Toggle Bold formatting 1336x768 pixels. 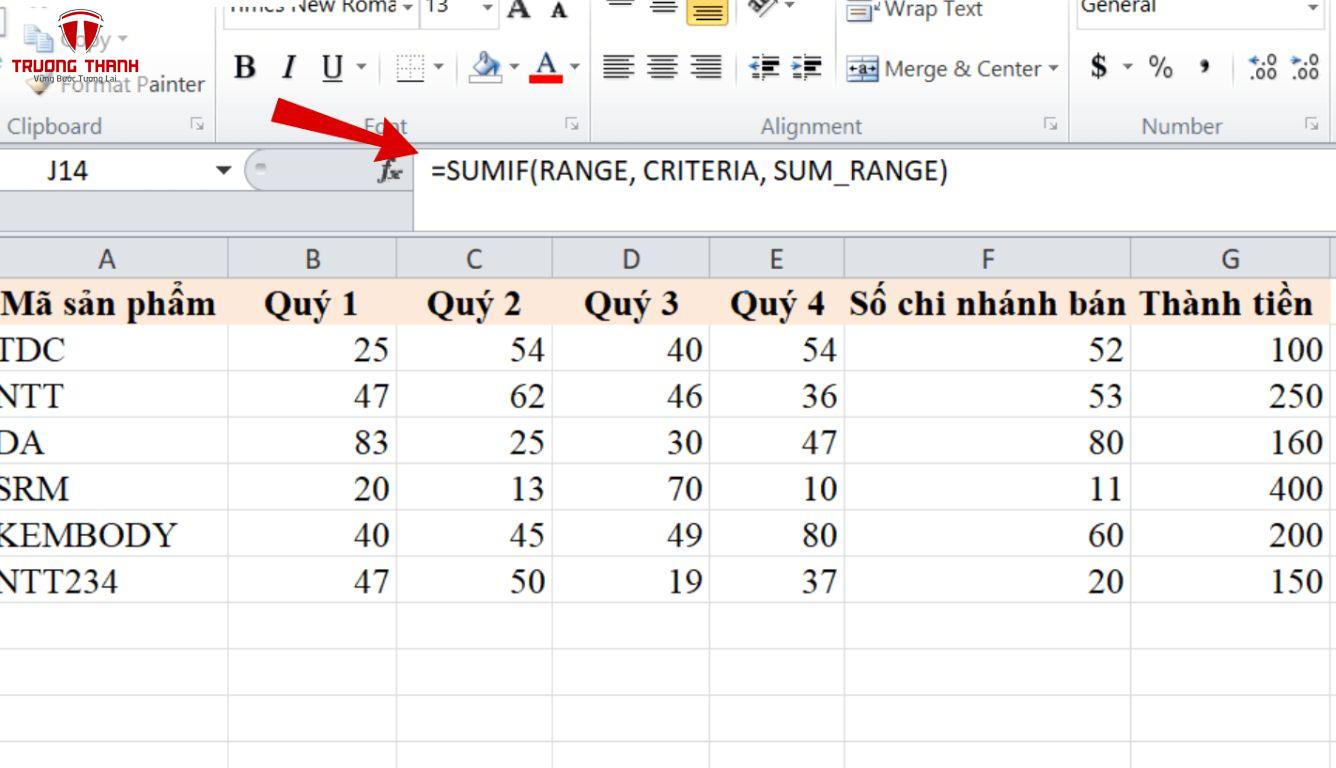(x=245, y=68)
